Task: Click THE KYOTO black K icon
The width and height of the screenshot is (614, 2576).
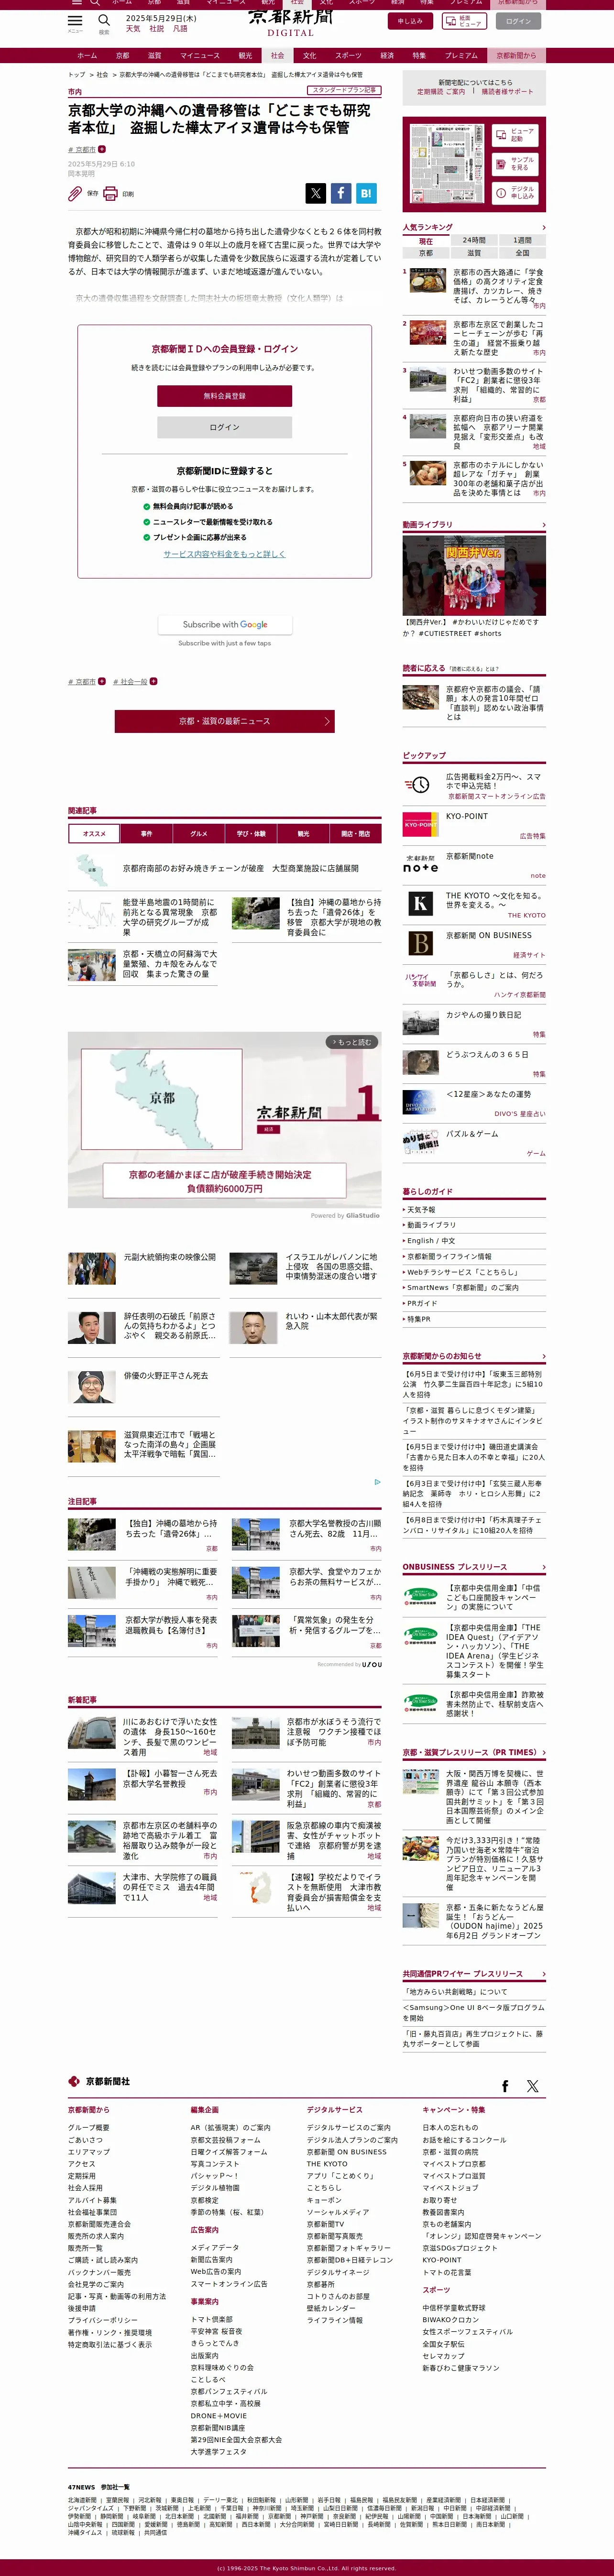Action: tap(420, 904)
